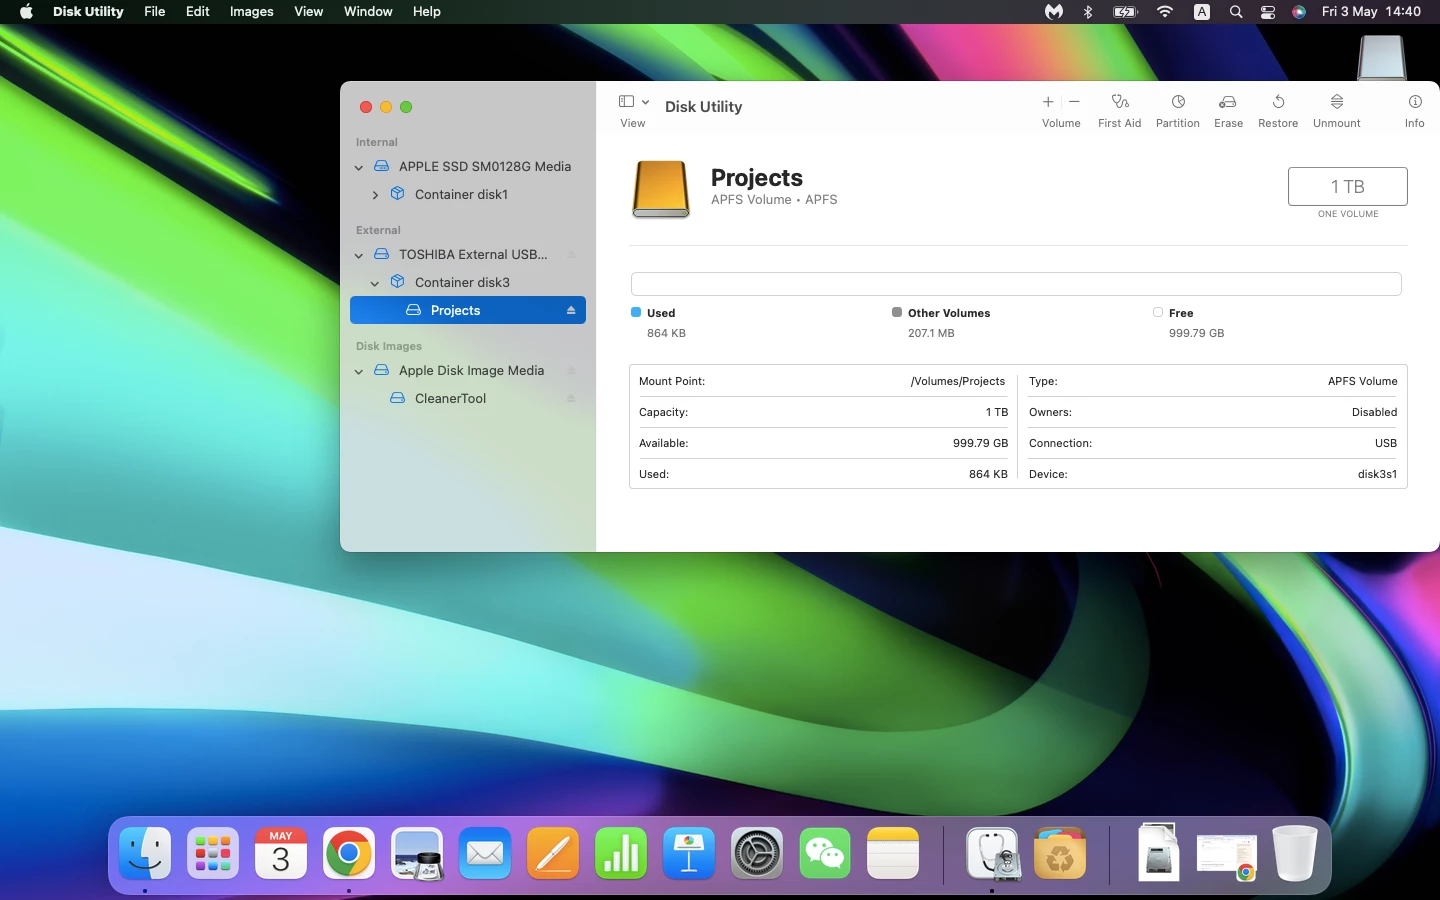Image resolution: width=1440 pixels, height=900 pixels.
Task: Collapse APPLE SSD SM0128G Media disclosure
Action: click(359, 167)
